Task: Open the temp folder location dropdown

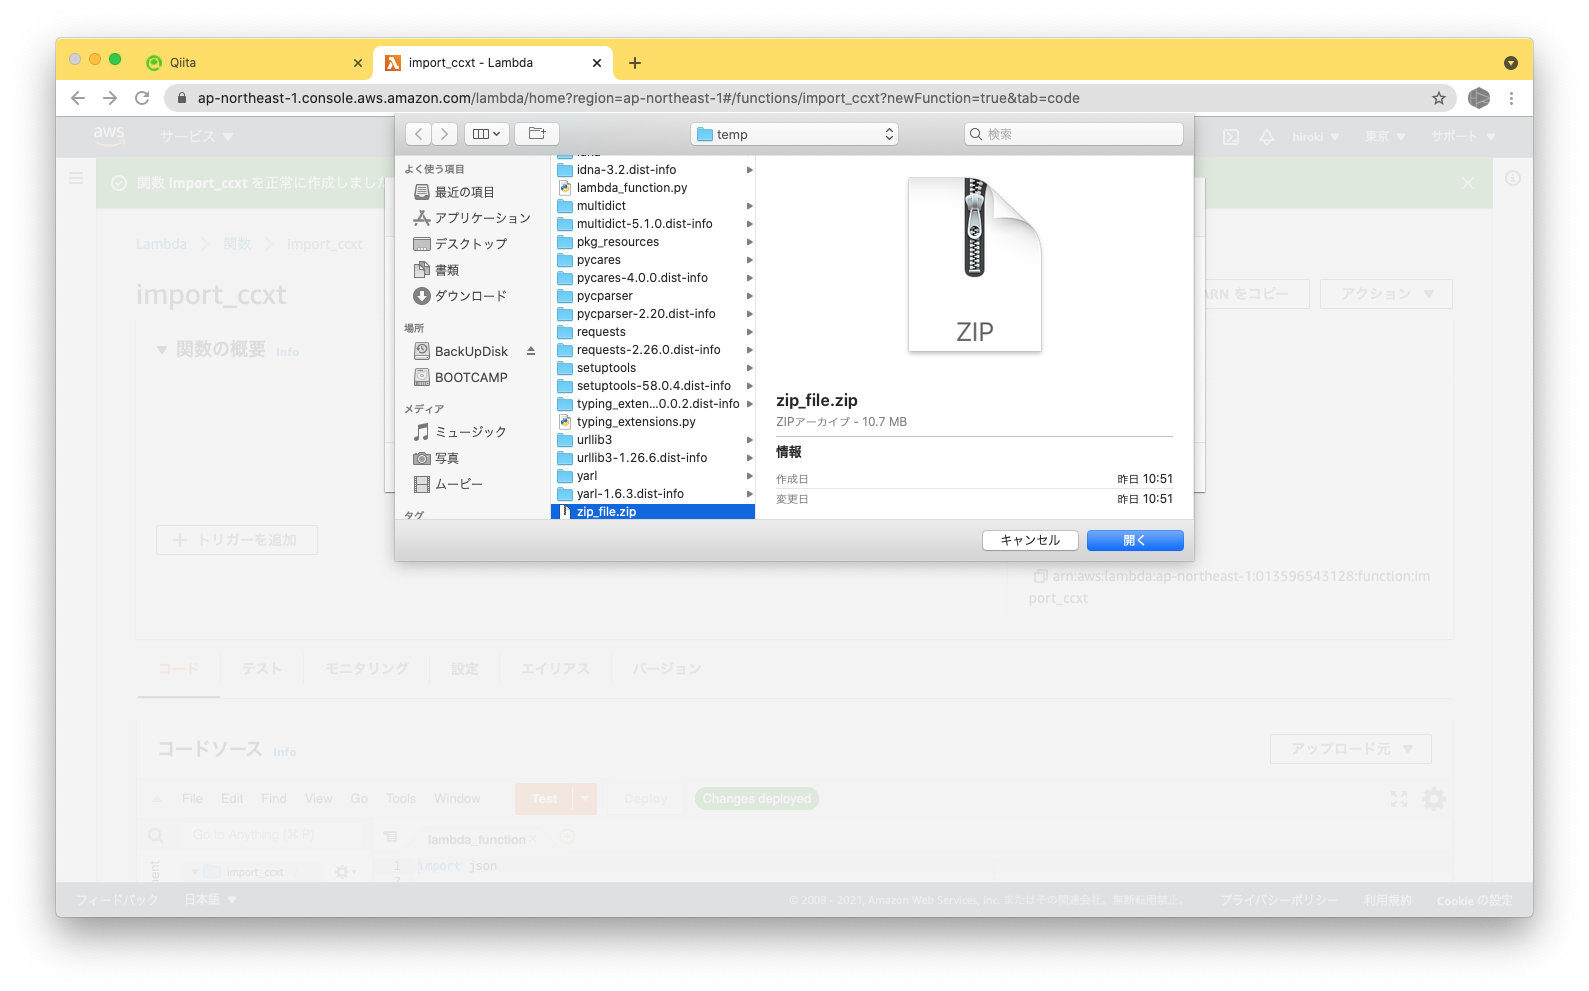Action: (x=795, y=134)
